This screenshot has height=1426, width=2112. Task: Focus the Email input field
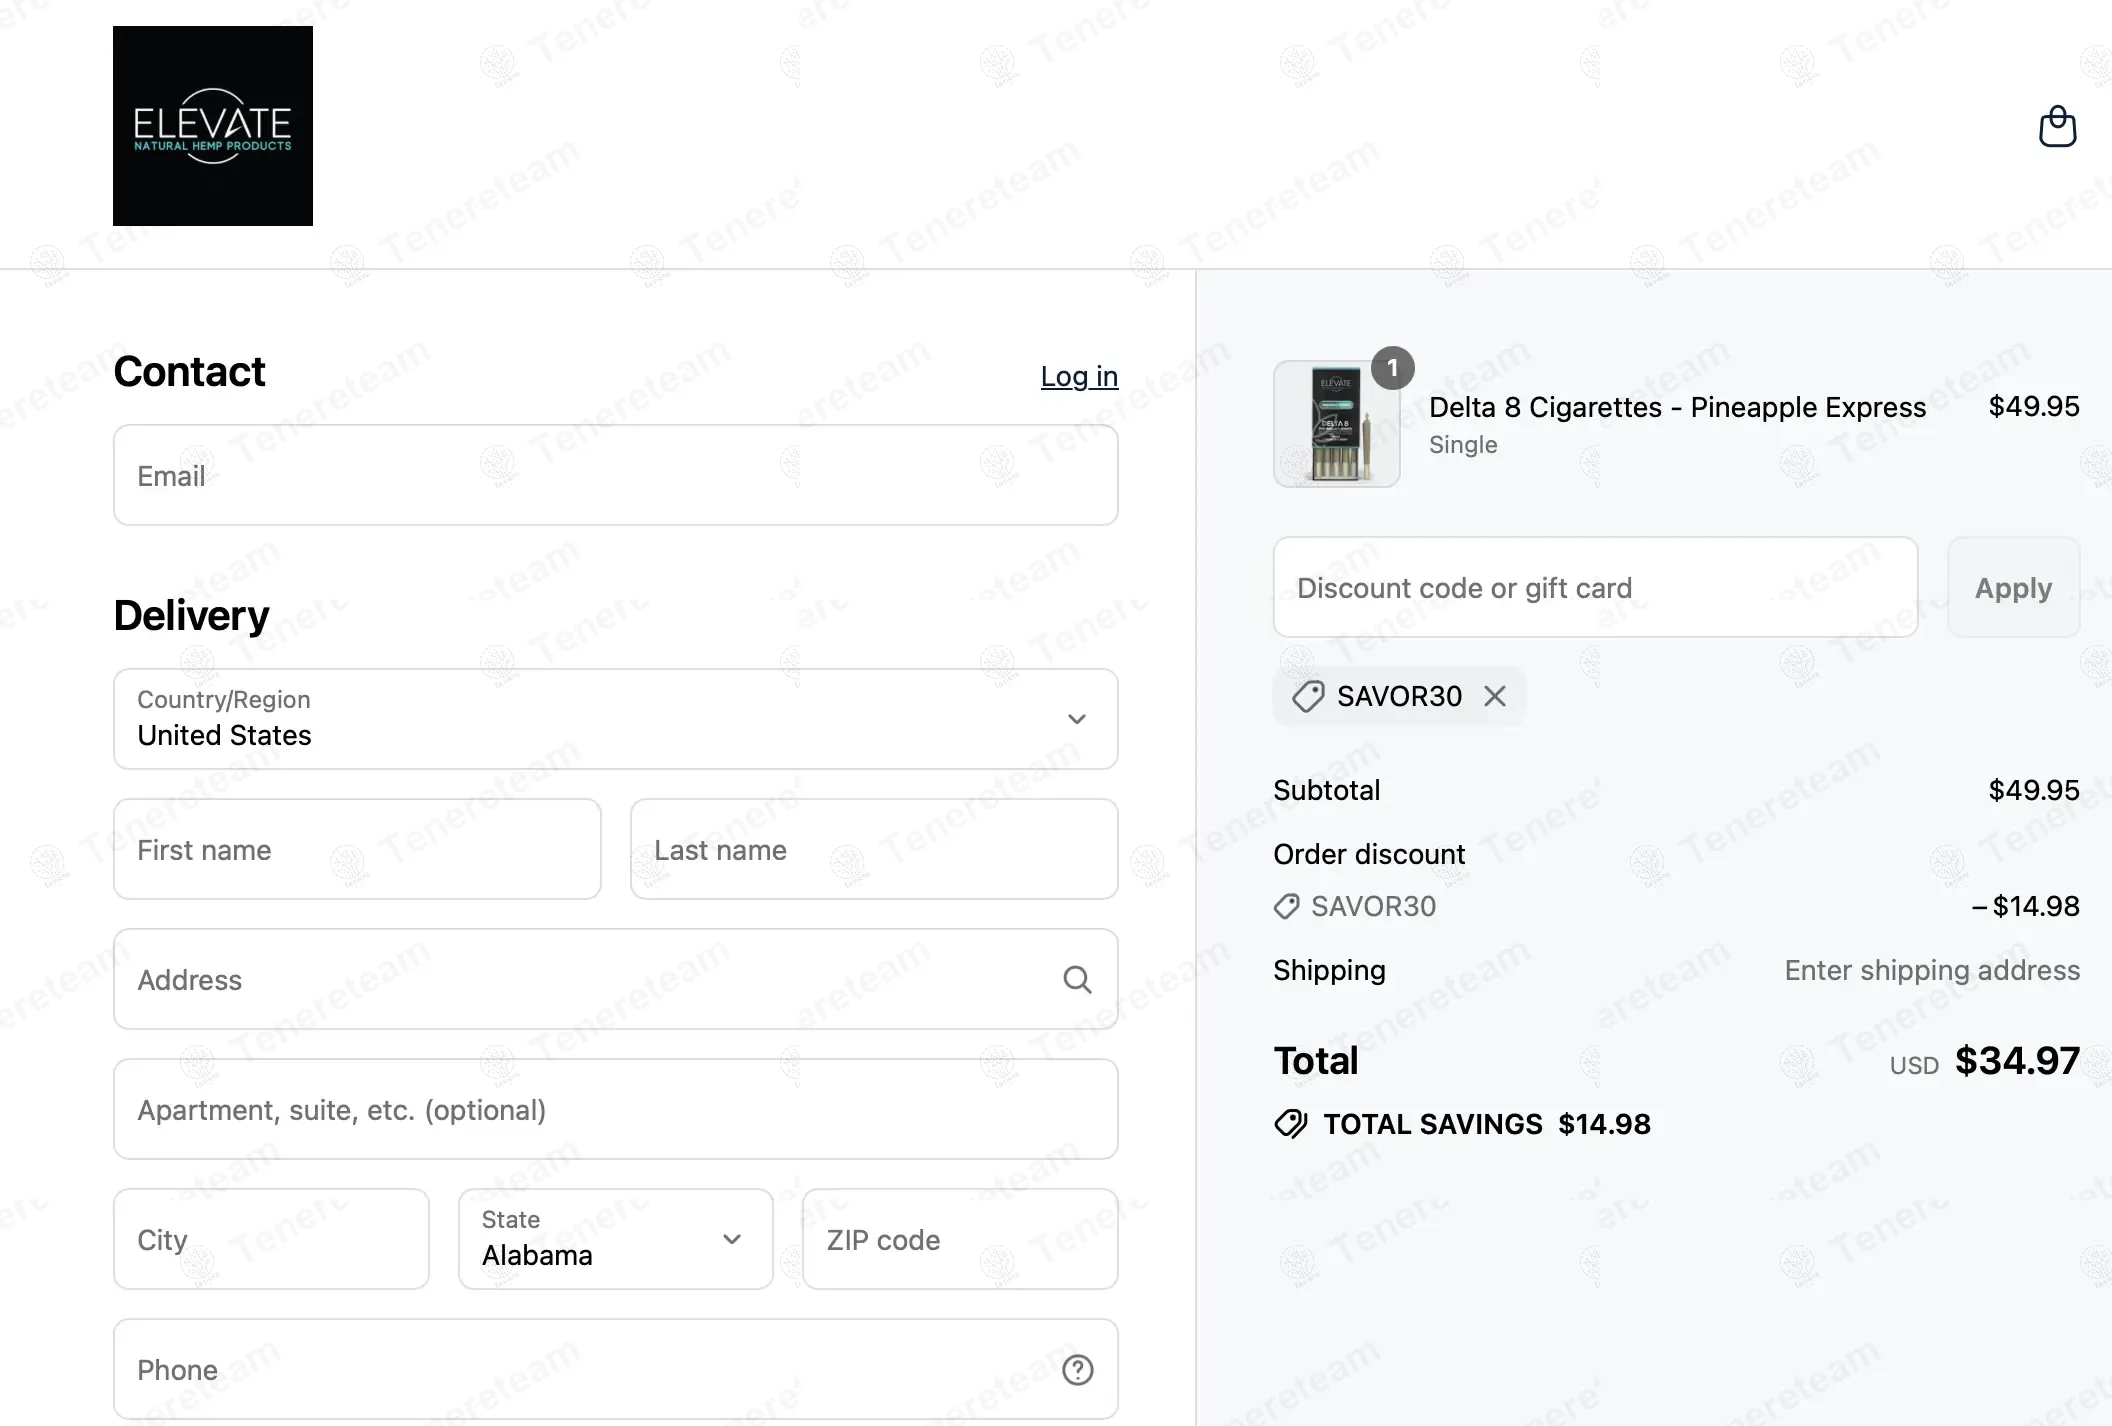click(x=615, y=475)
